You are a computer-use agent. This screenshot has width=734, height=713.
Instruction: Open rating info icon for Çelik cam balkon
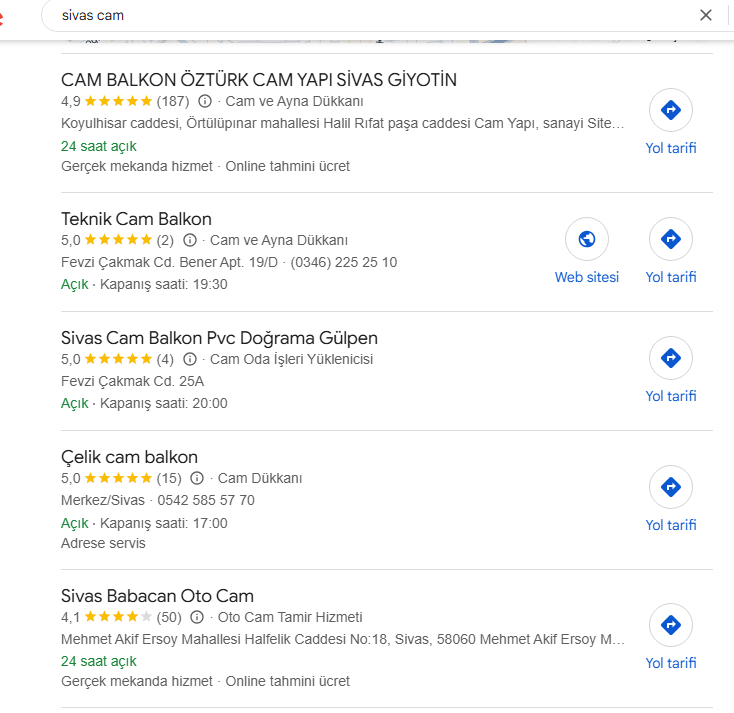[x=197, y=478]
